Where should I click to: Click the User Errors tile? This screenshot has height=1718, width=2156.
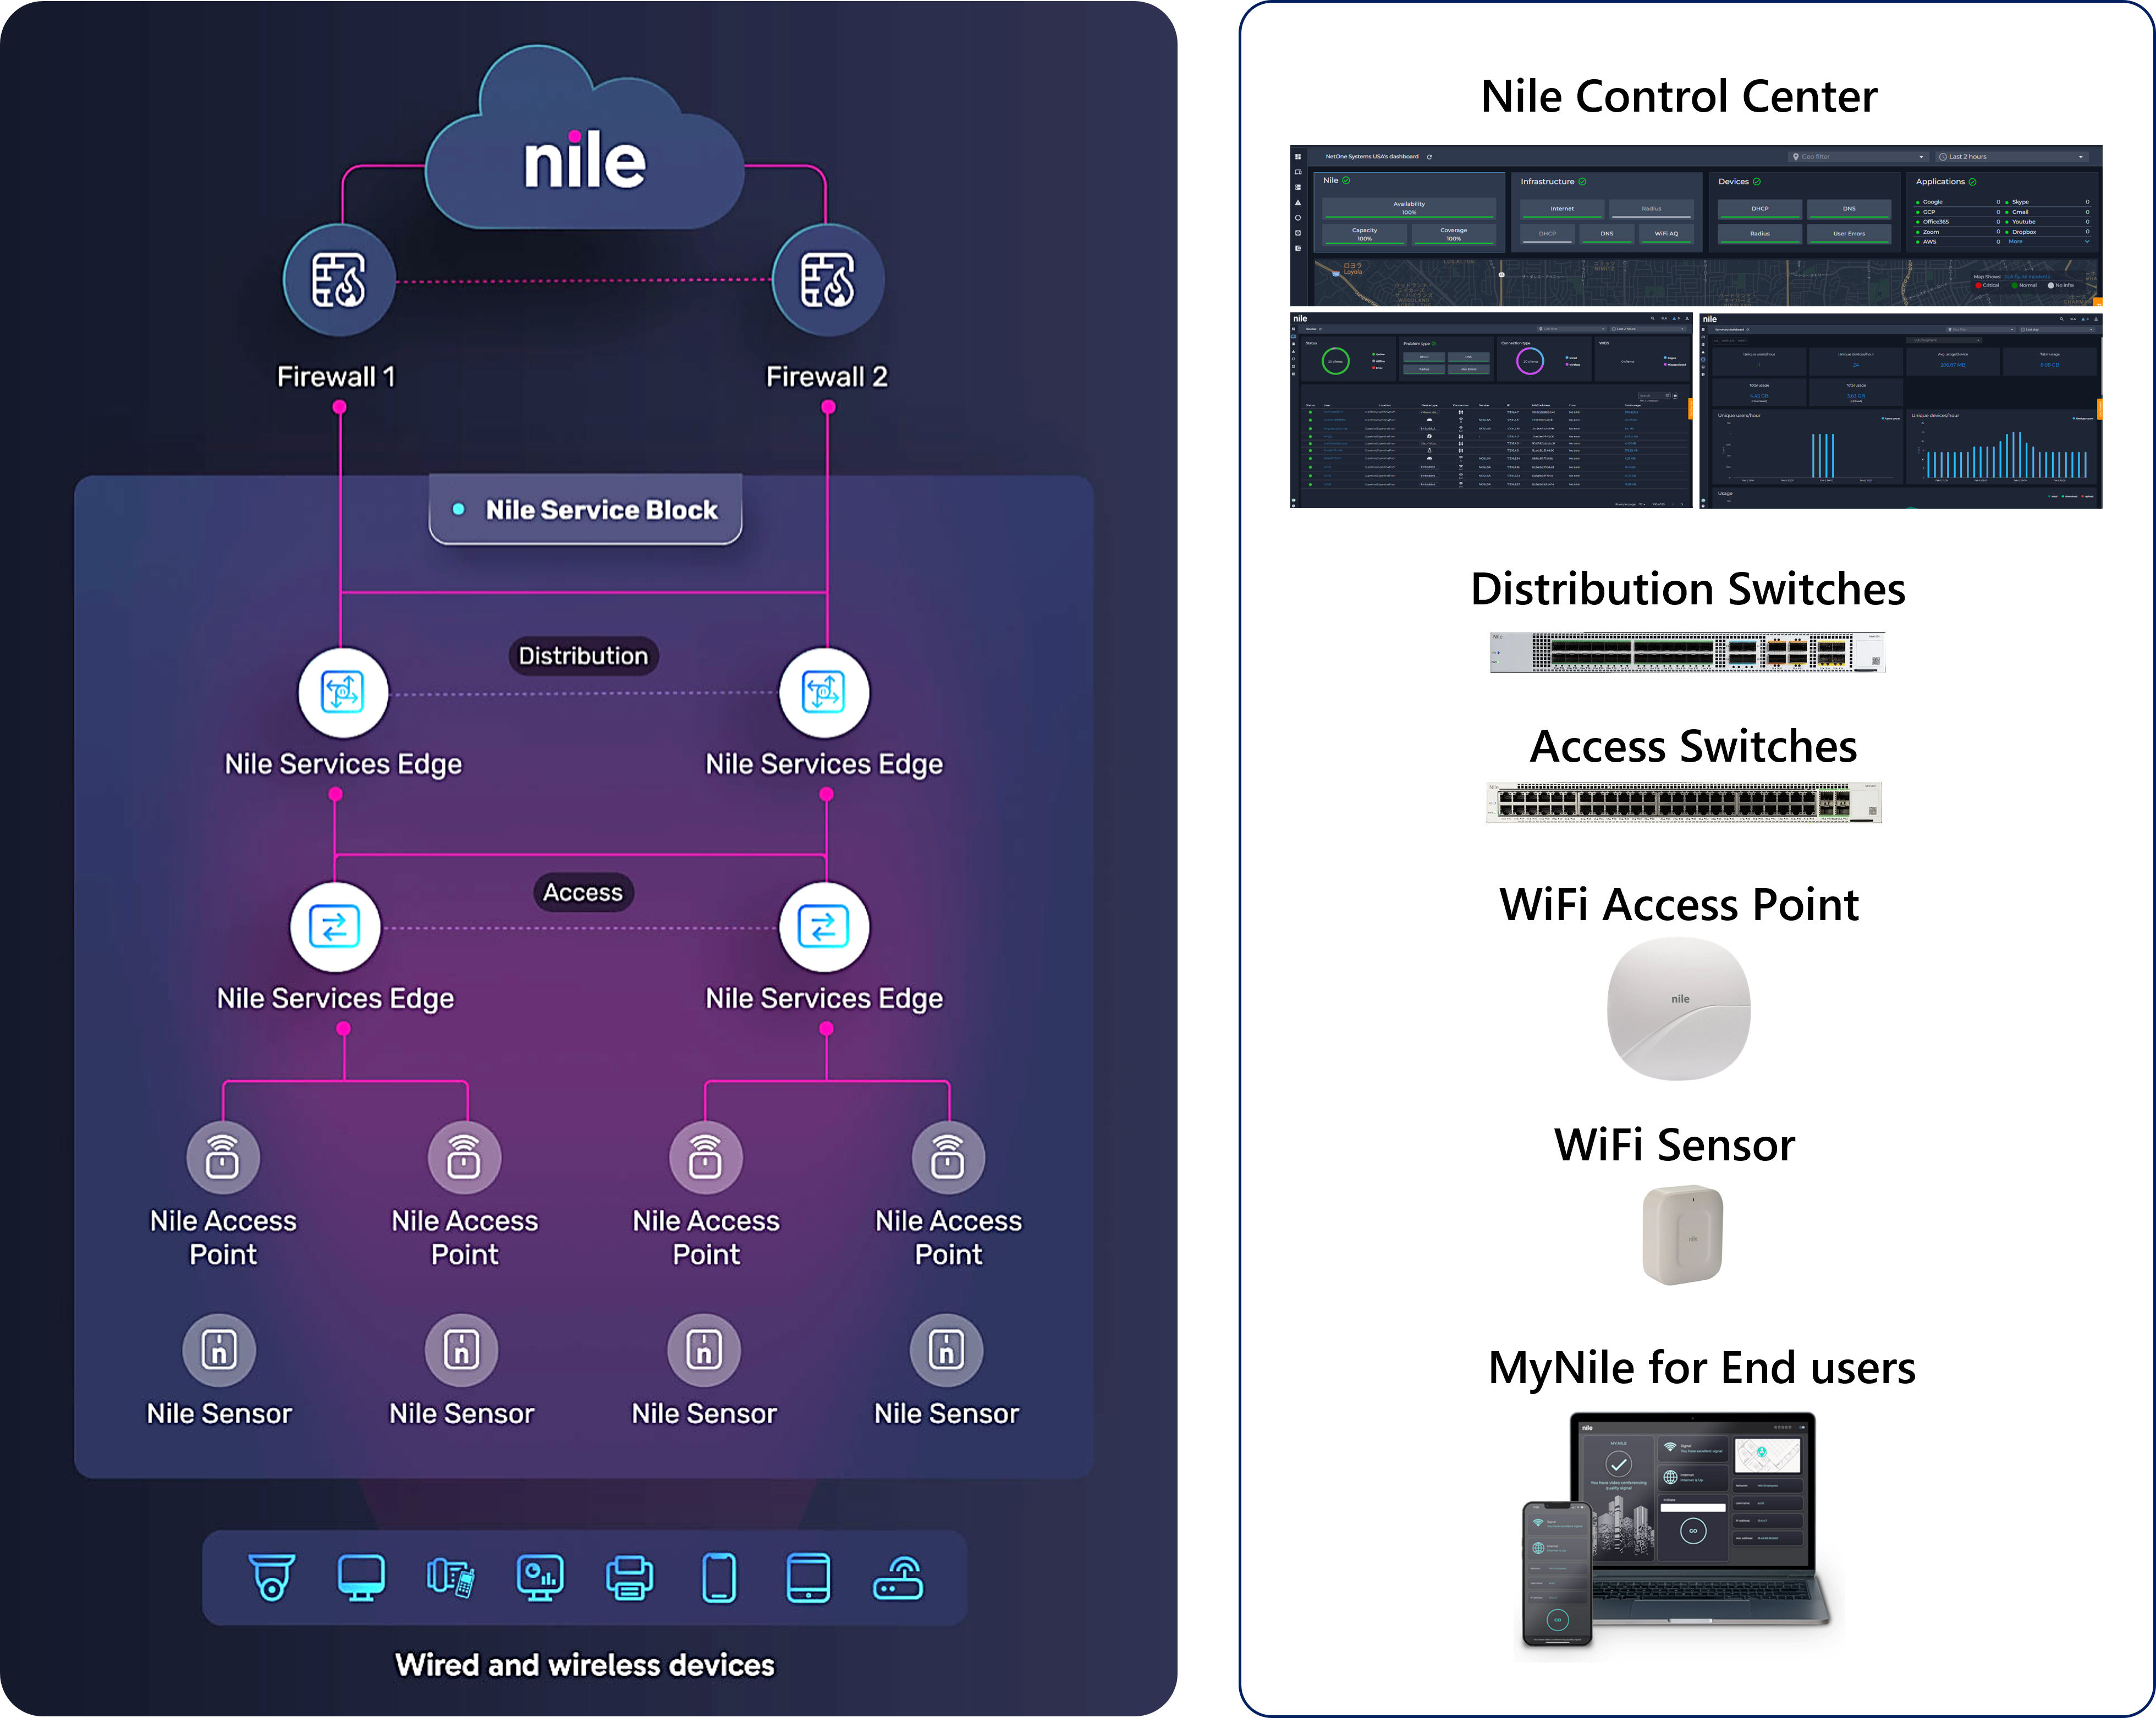[1848, 234]
